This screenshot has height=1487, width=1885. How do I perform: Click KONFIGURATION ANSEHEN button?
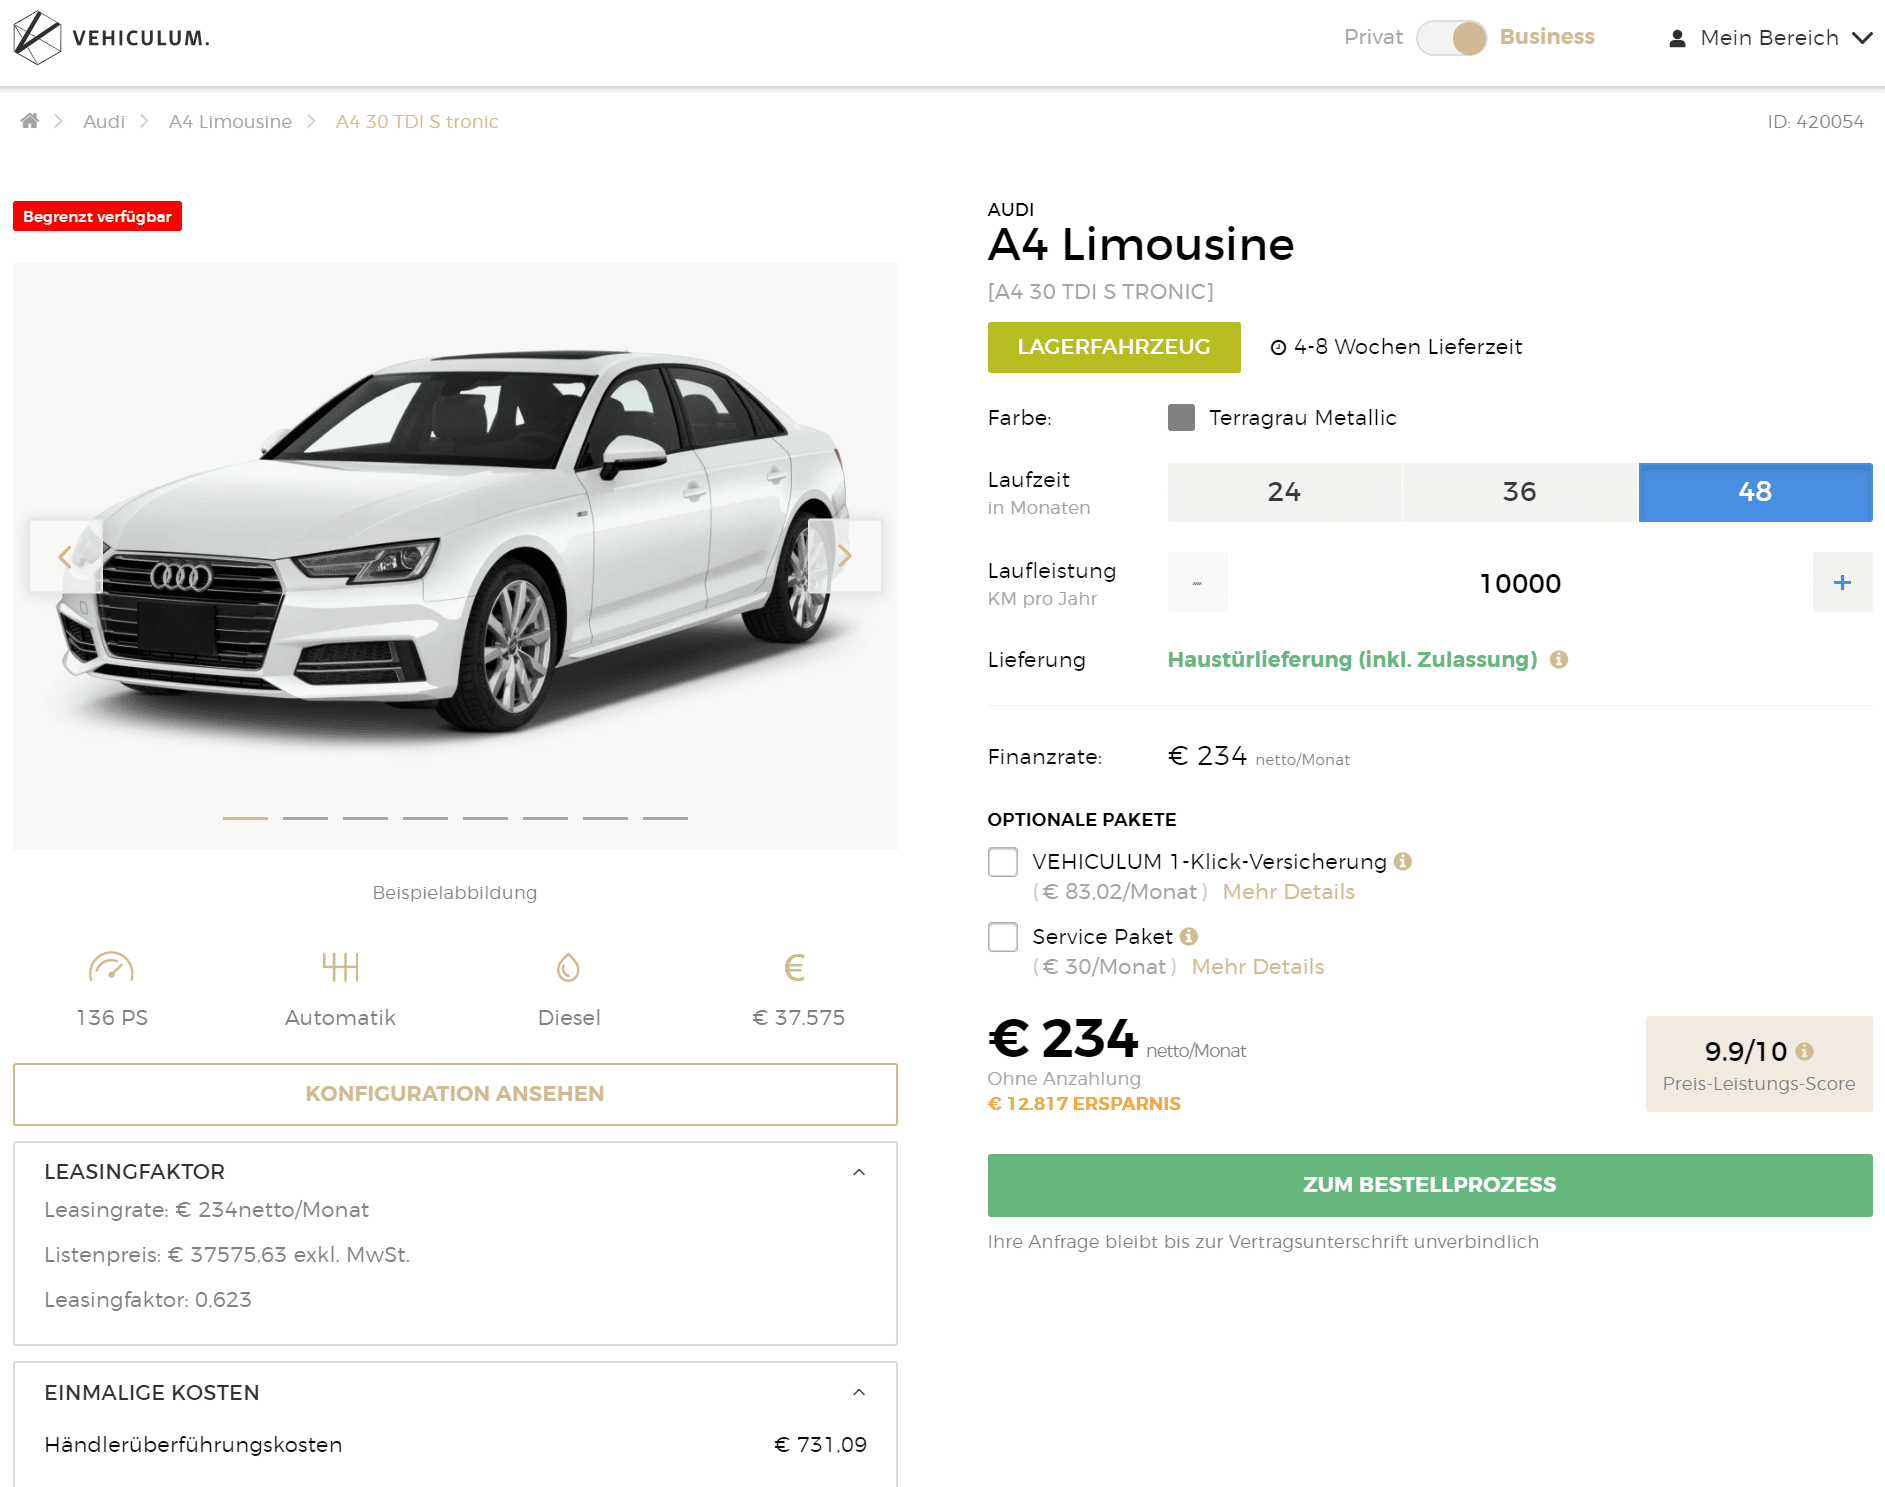[455, 1094]
